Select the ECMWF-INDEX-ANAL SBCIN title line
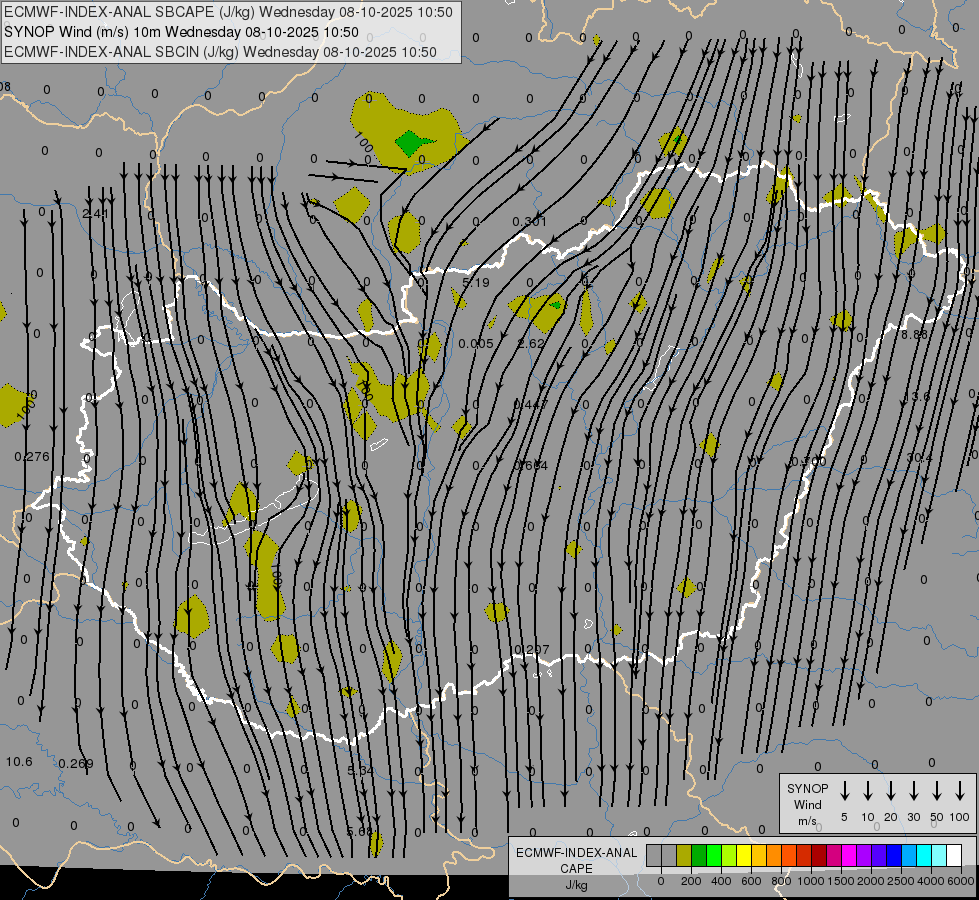 [220, 52]
